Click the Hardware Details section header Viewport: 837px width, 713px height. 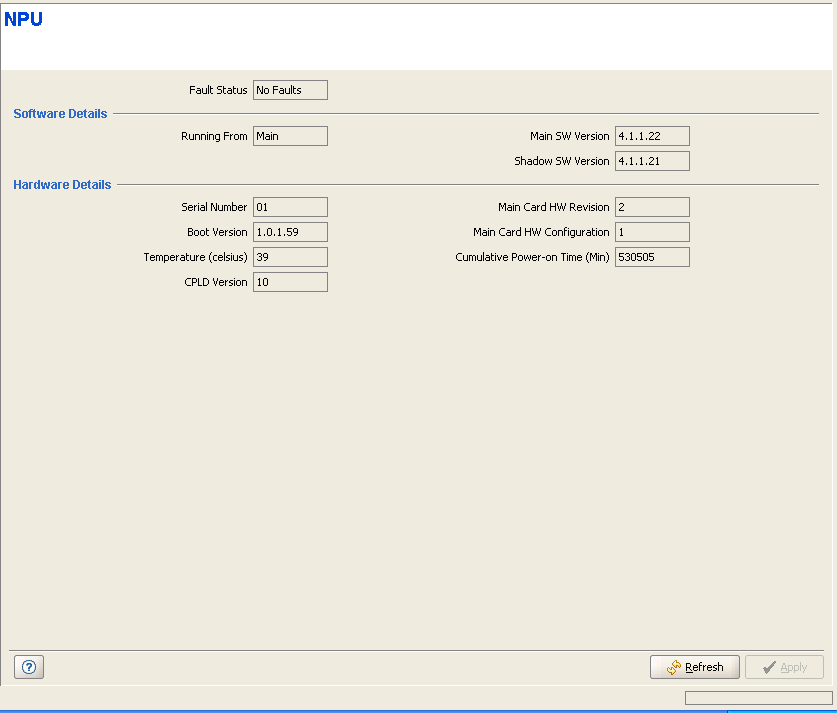[62, 185]
